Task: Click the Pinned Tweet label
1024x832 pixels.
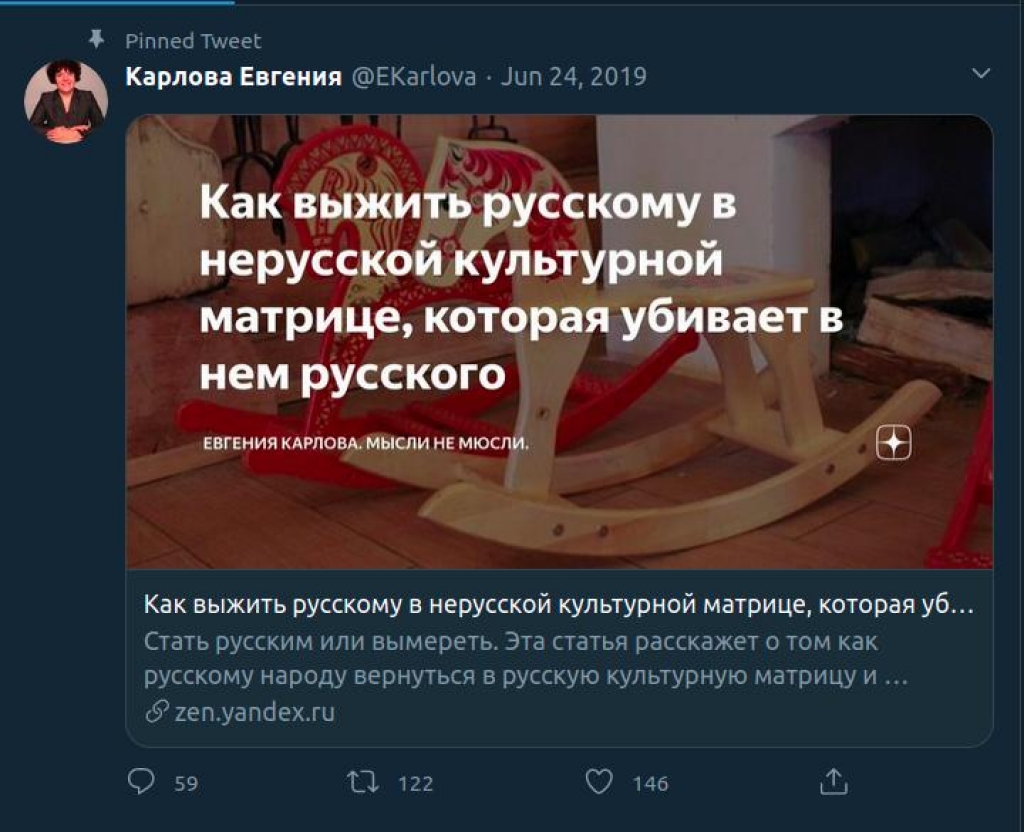Action: 193,41
